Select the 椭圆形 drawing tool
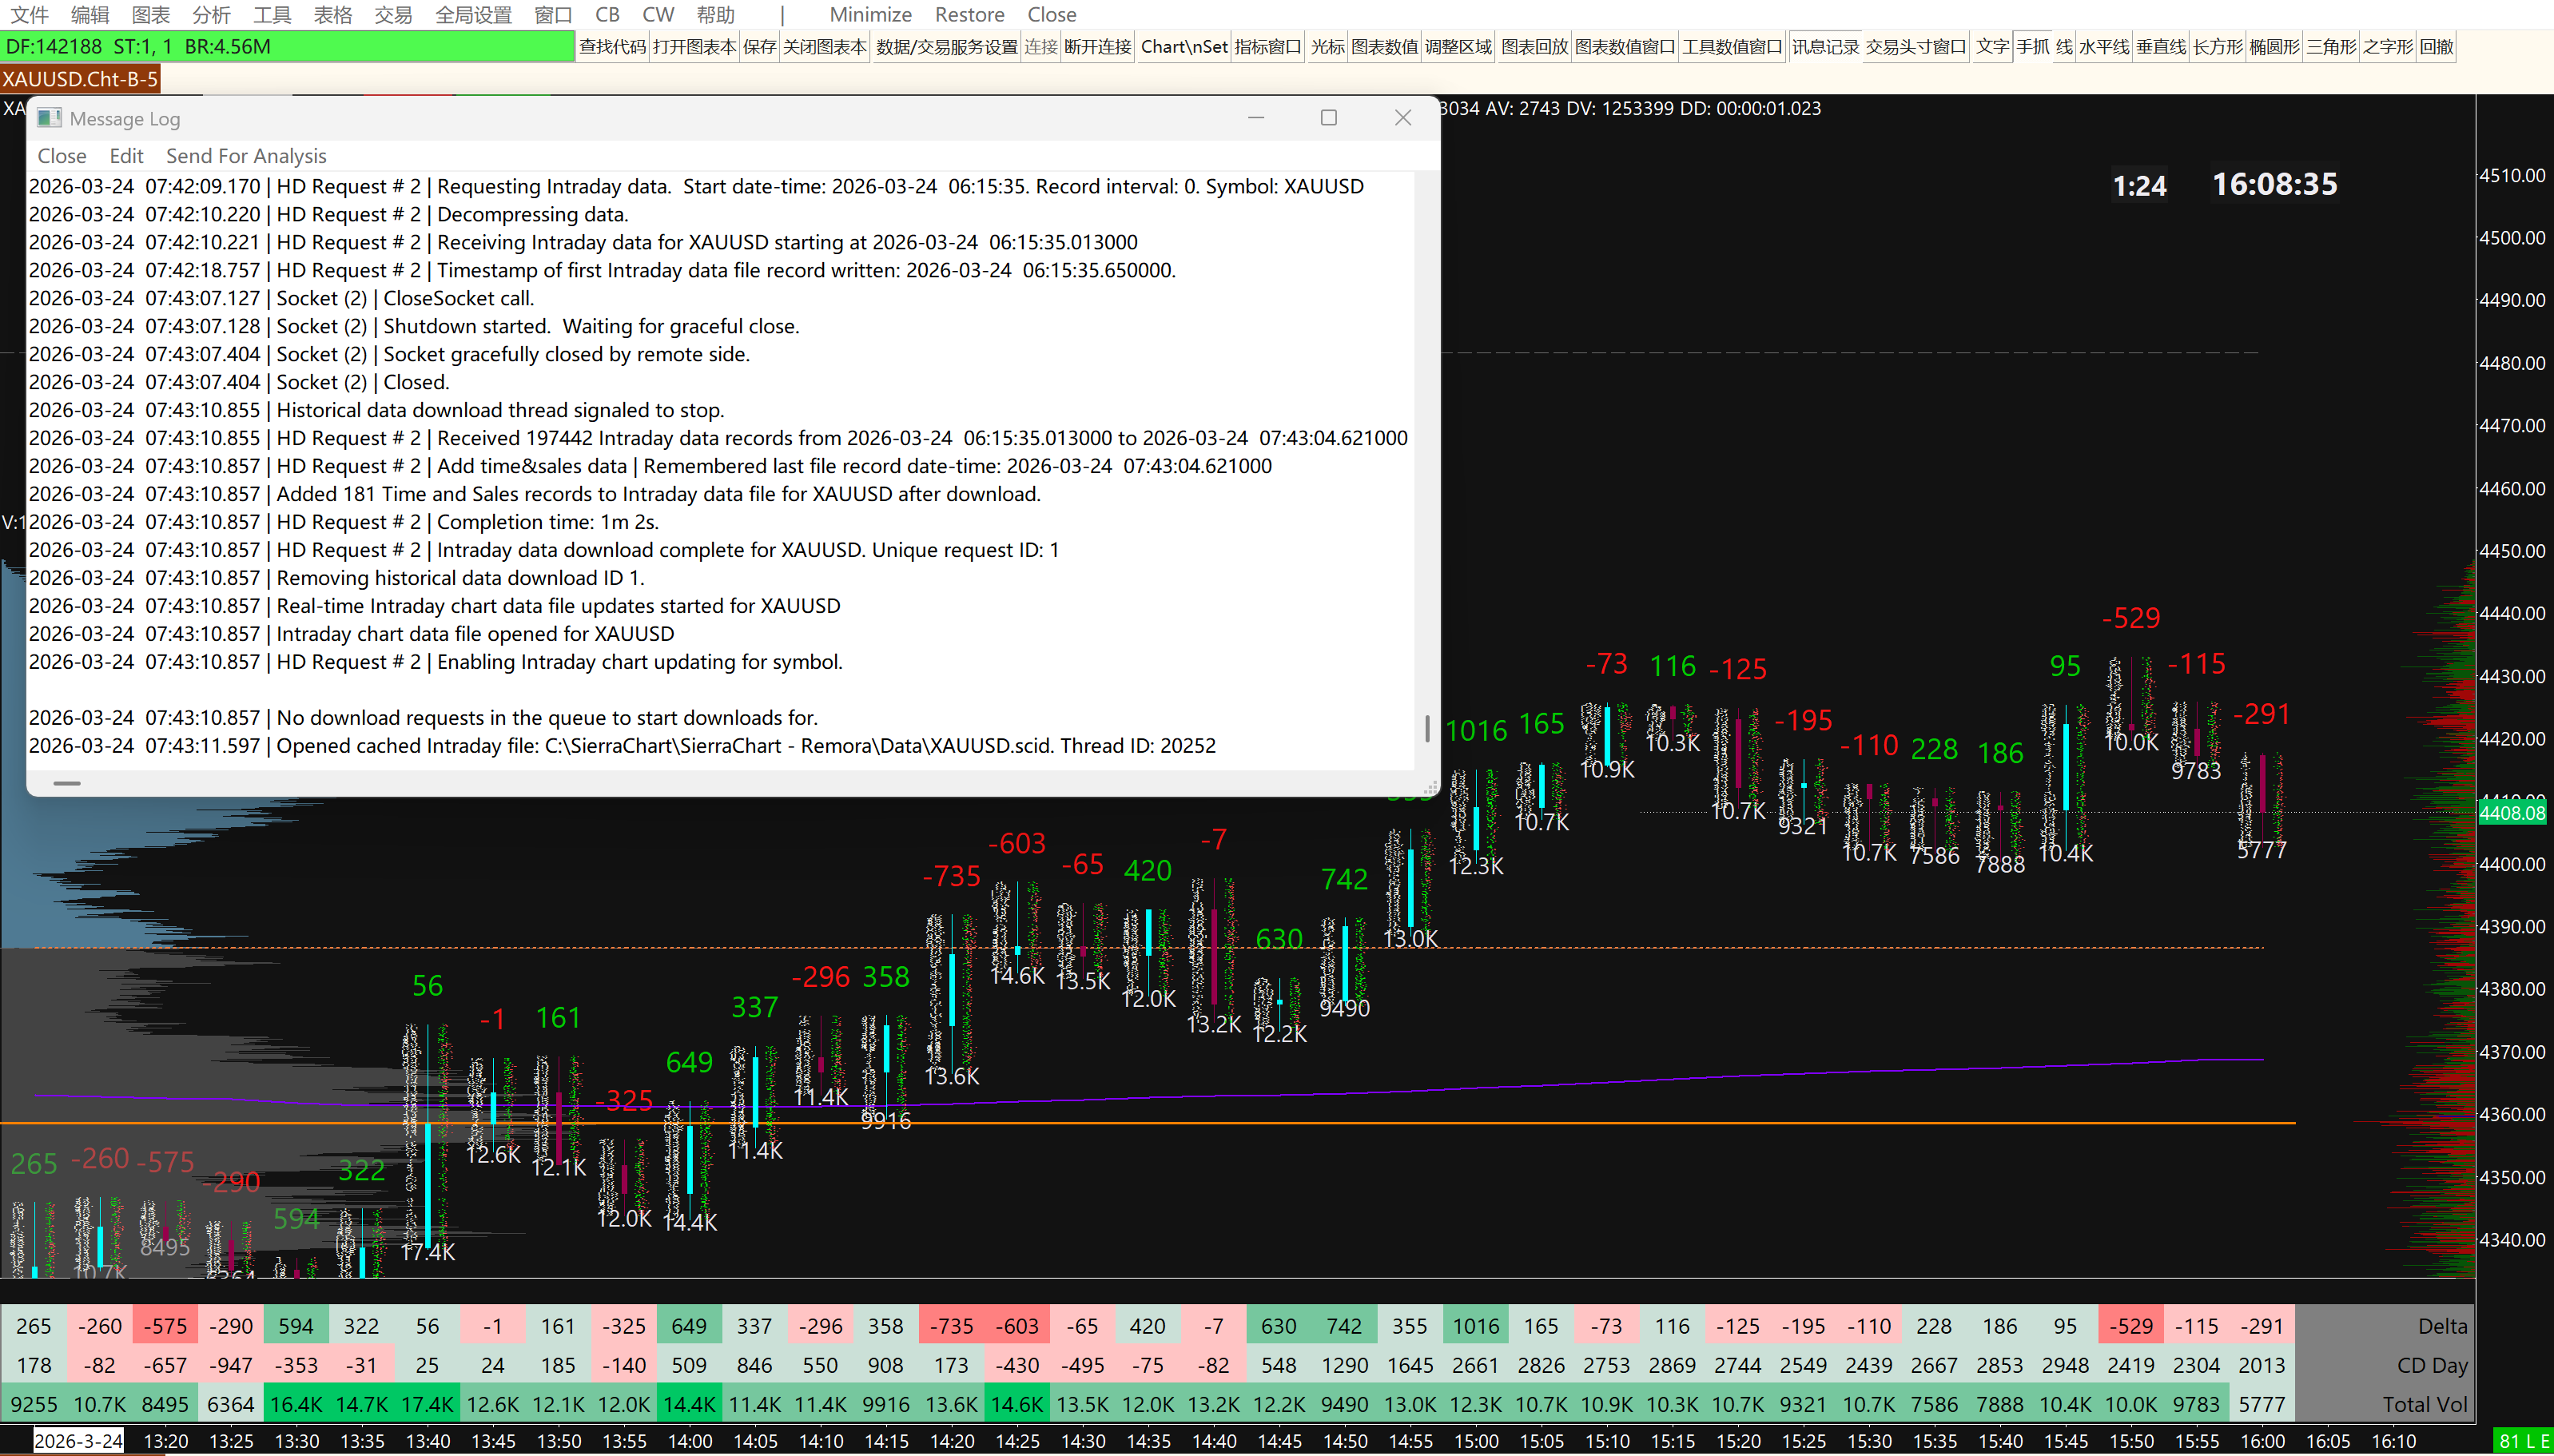This screenshot has width=2554, height=1456. [2274, 47]
